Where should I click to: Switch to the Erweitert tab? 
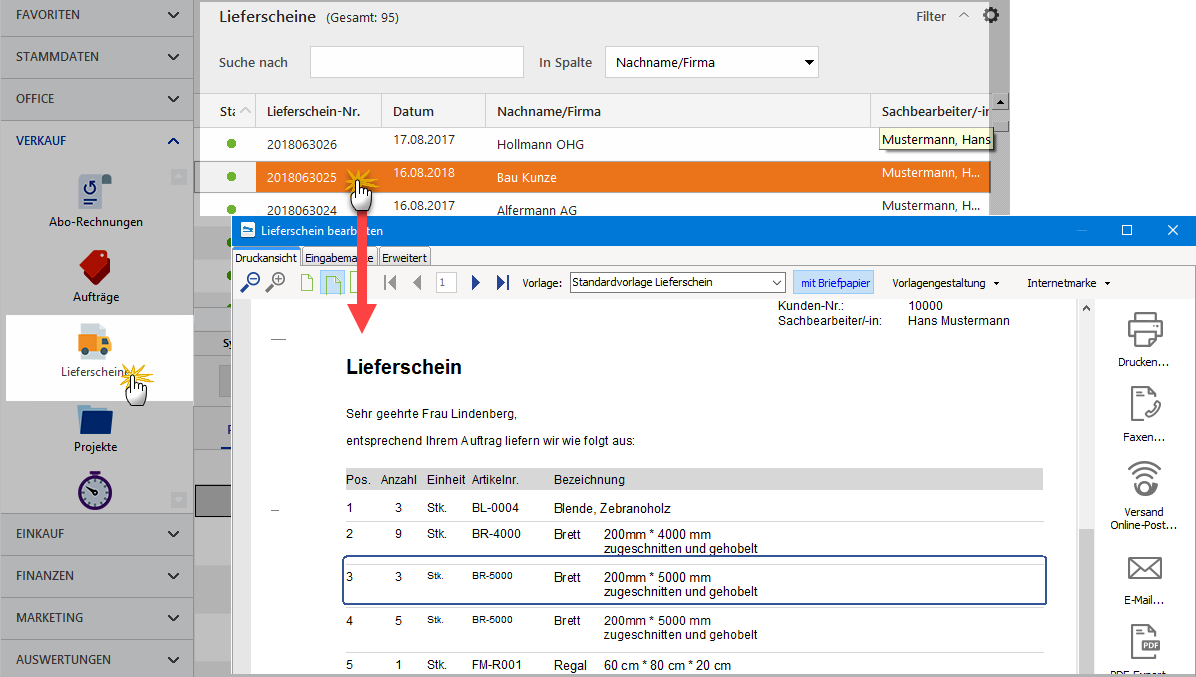[404, 258]
